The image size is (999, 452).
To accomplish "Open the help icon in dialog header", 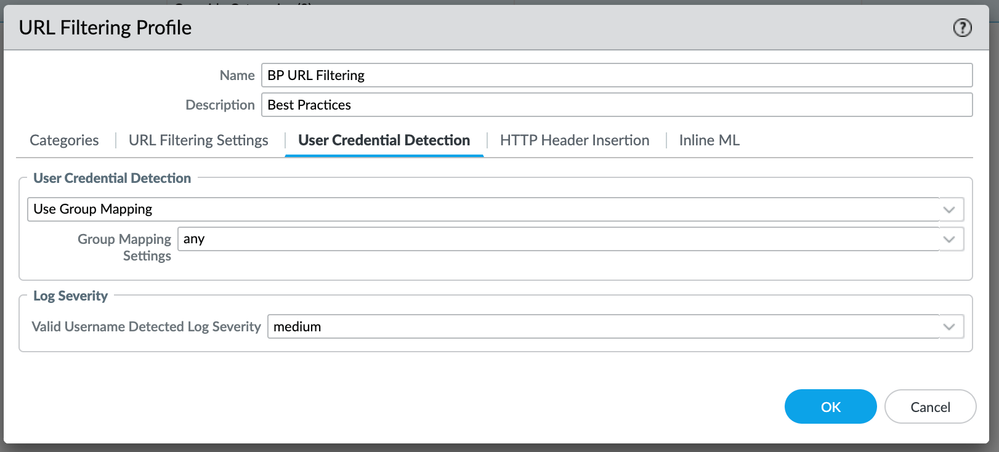I will coord(962,28).
